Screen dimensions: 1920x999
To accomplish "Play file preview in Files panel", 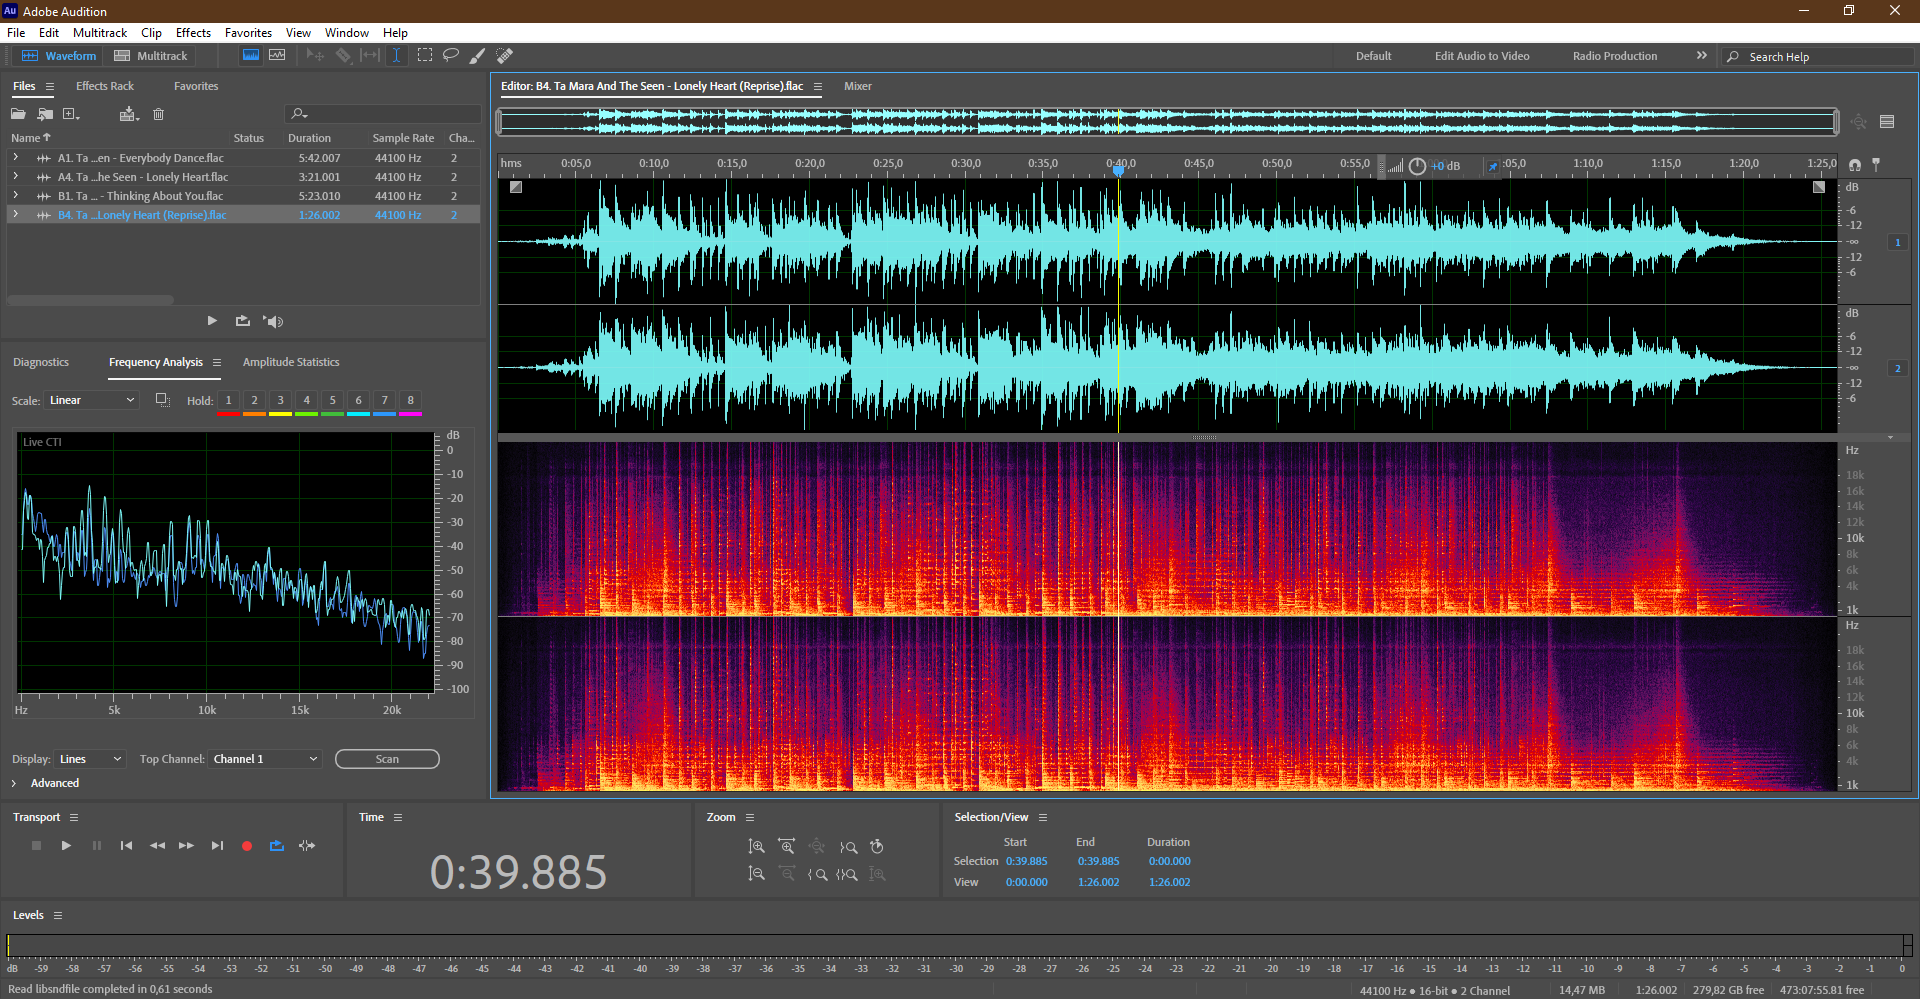I will (212, 321).
